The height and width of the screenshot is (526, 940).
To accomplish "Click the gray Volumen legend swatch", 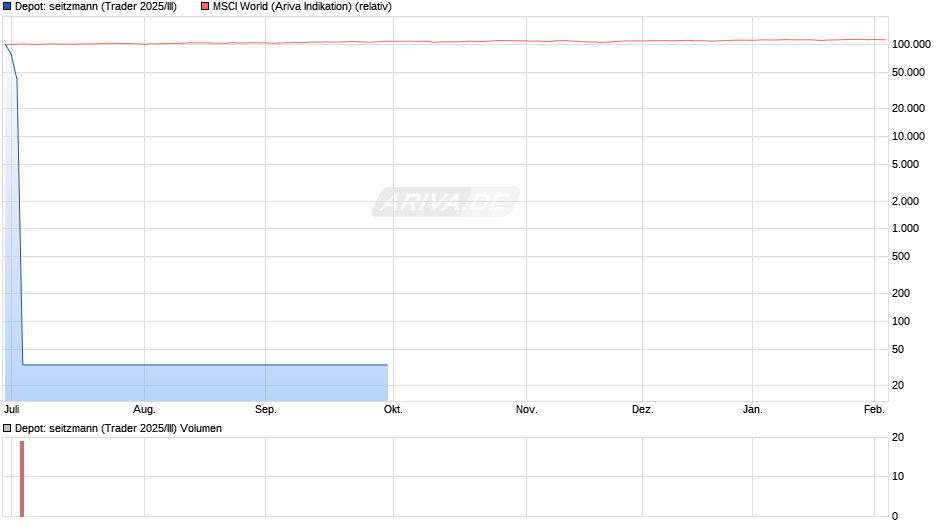I will point(7,428).
